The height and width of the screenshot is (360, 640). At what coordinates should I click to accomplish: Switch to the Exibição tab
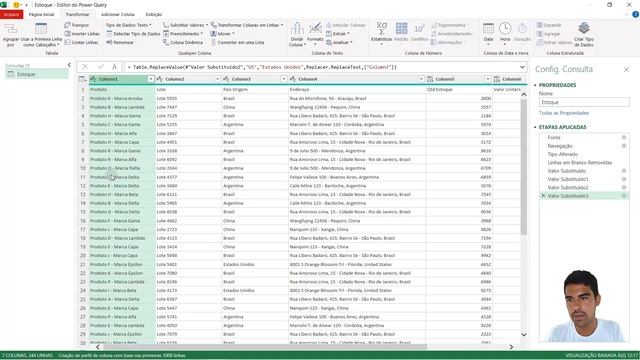pyautogui.click(x=154, y=14)
